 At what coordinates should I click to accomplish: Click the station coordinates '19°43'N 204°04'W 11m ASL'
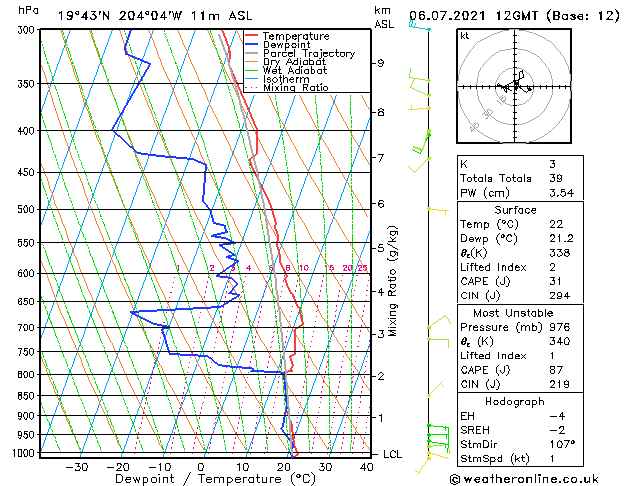[155, 16]
